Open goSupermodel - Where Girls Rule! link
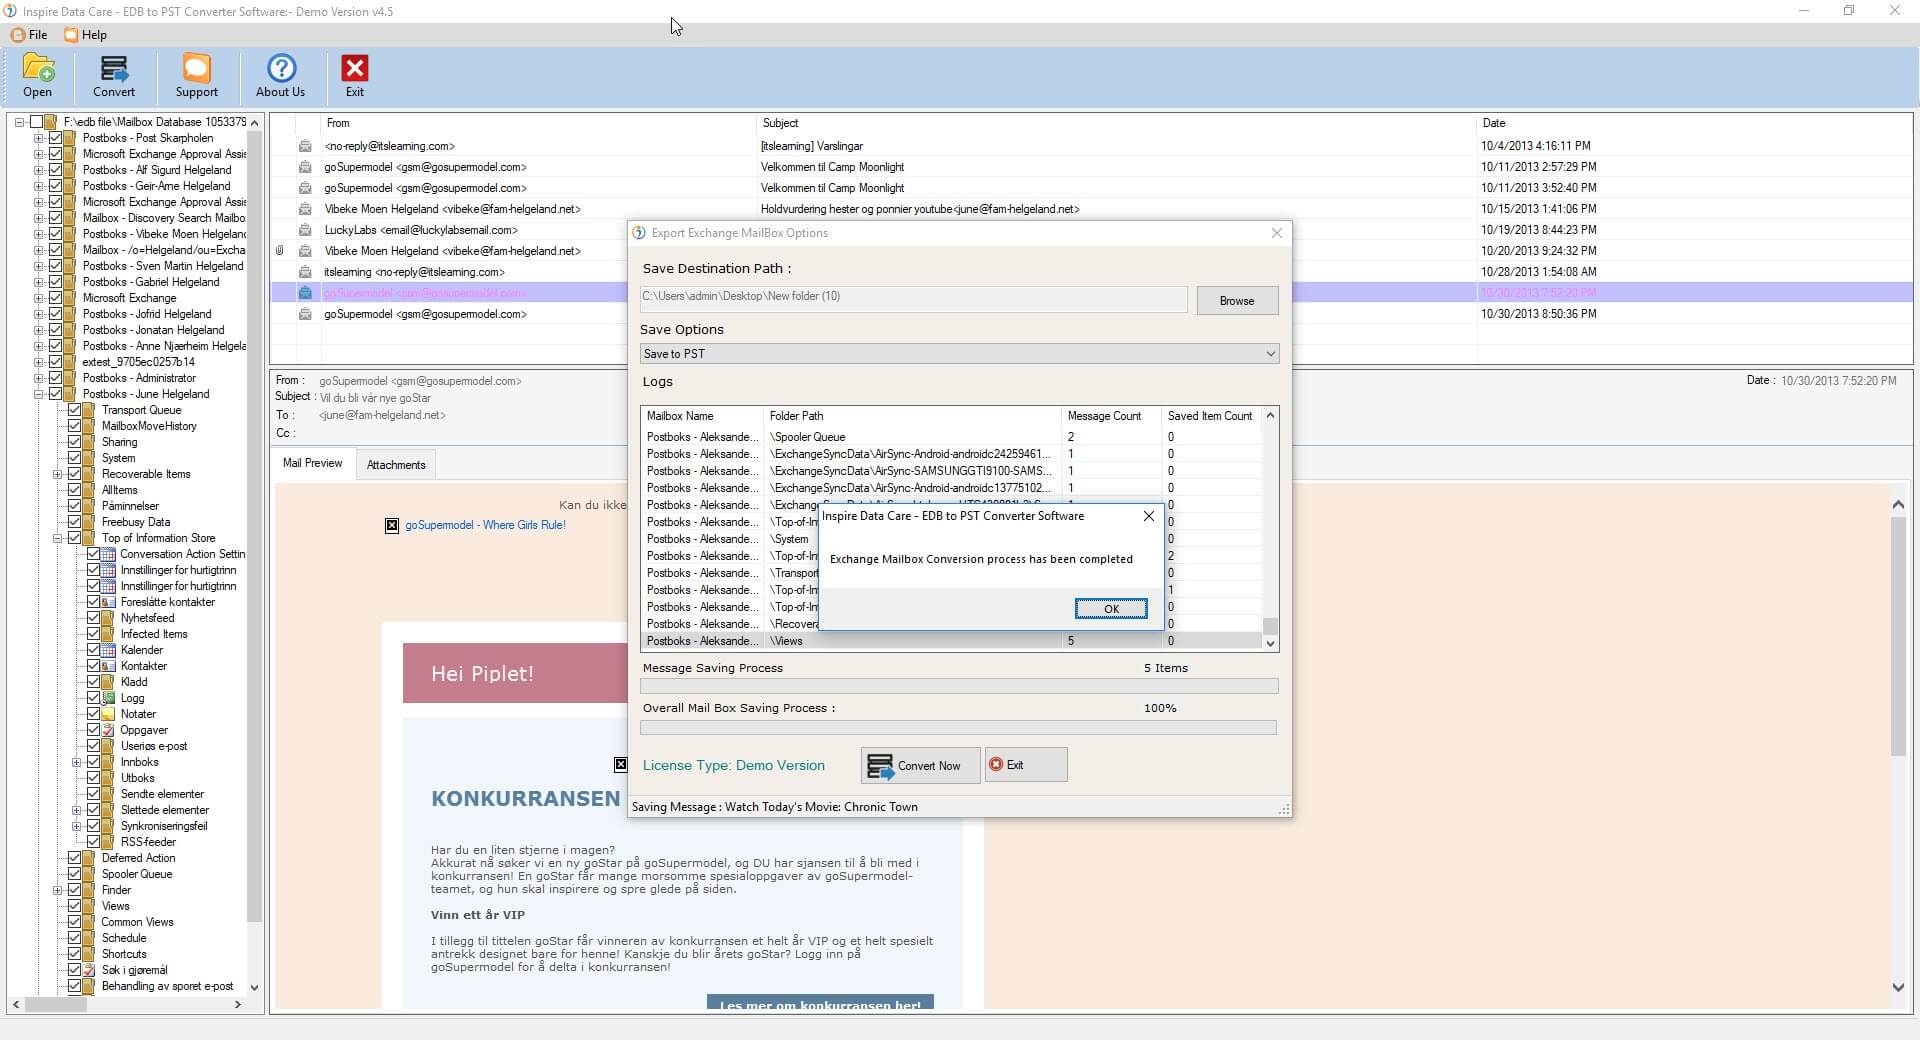1920x1040 pixels. (485, 525)
